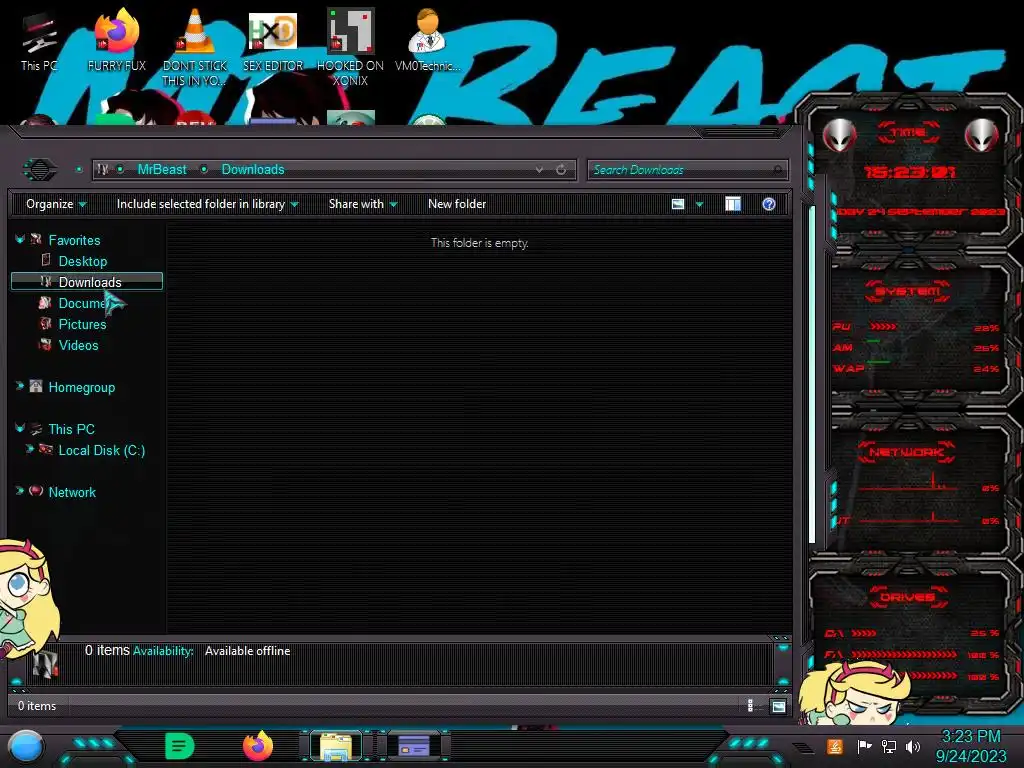Open the purple window app on taskbar
The image size is (1024, 768).
[414, 746]
